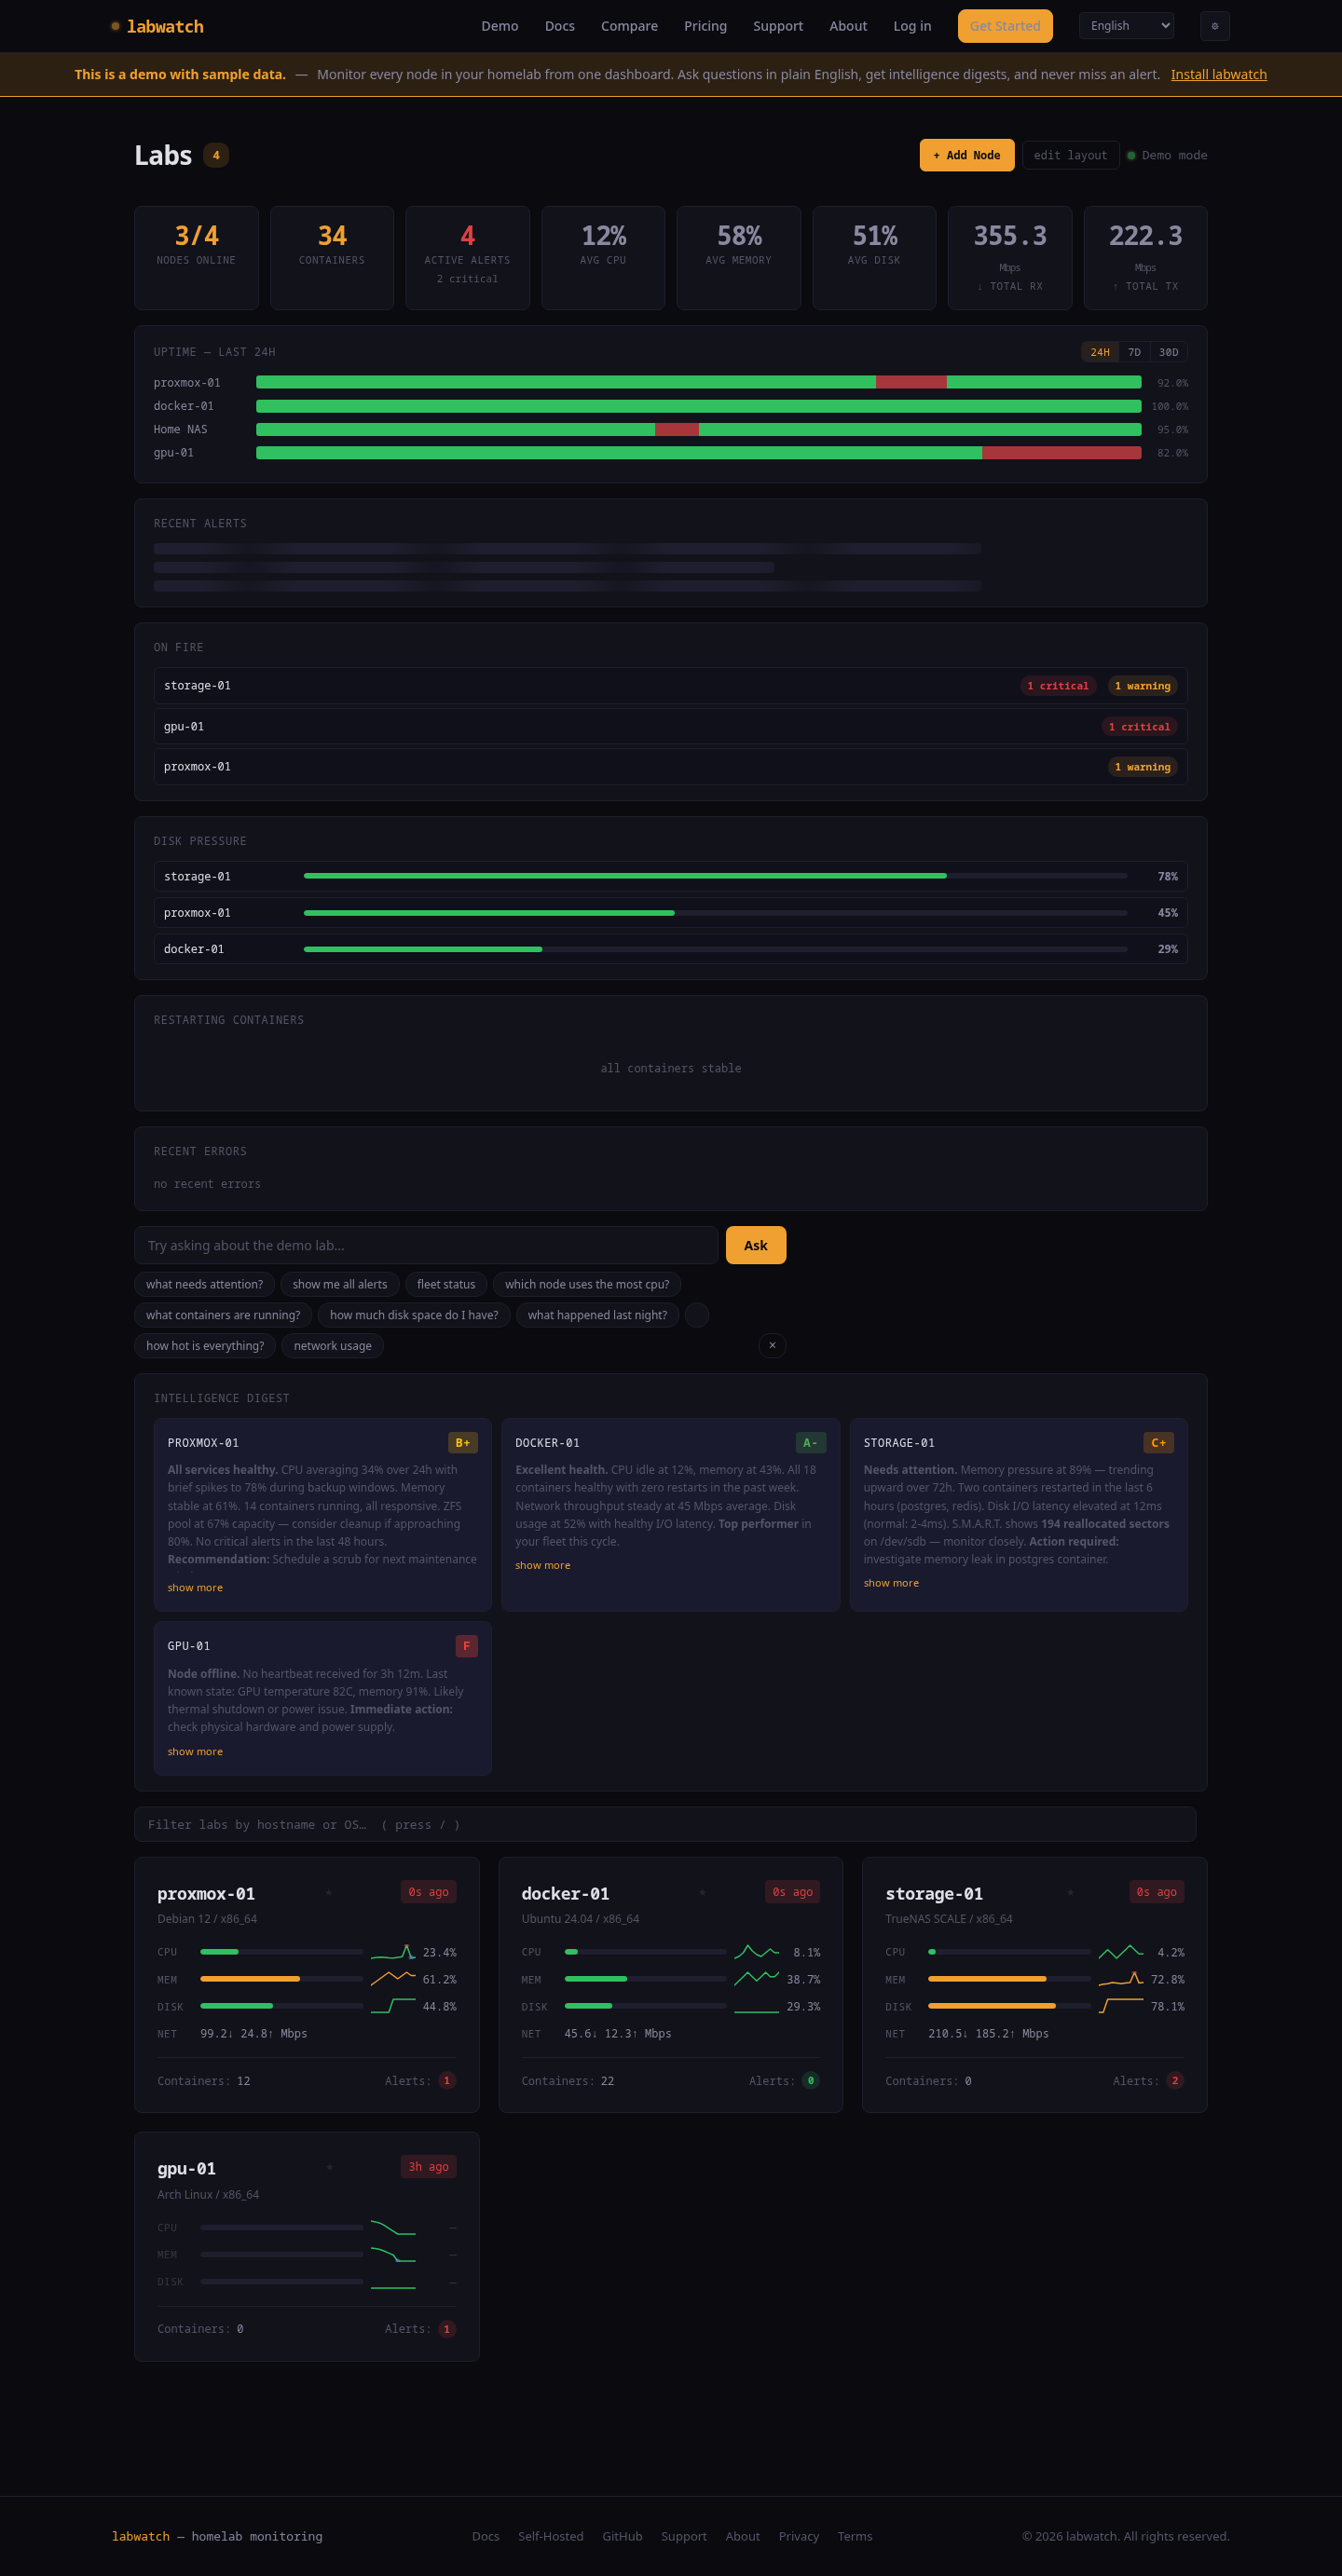Viewport: 1342px width, 2576px height.
Task: Click the gpu-01 uptime bar
Action: (x=698, y=453)
